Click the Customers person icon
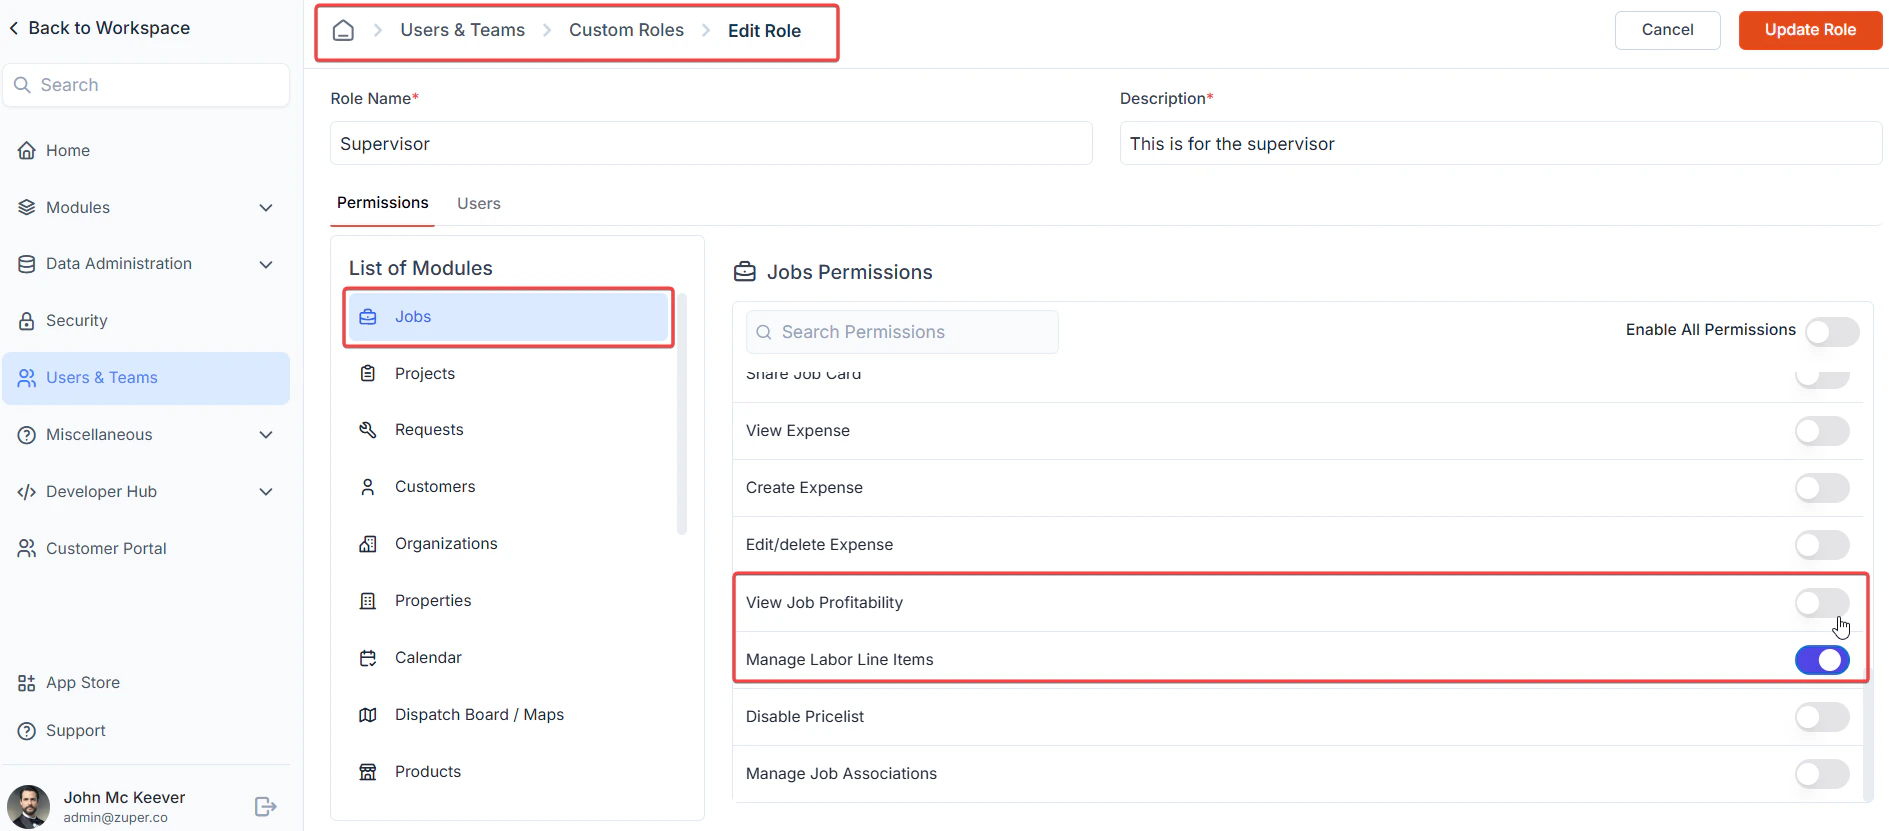The height and width of the screenshot is (831, 1889). (x=368, y=487)
